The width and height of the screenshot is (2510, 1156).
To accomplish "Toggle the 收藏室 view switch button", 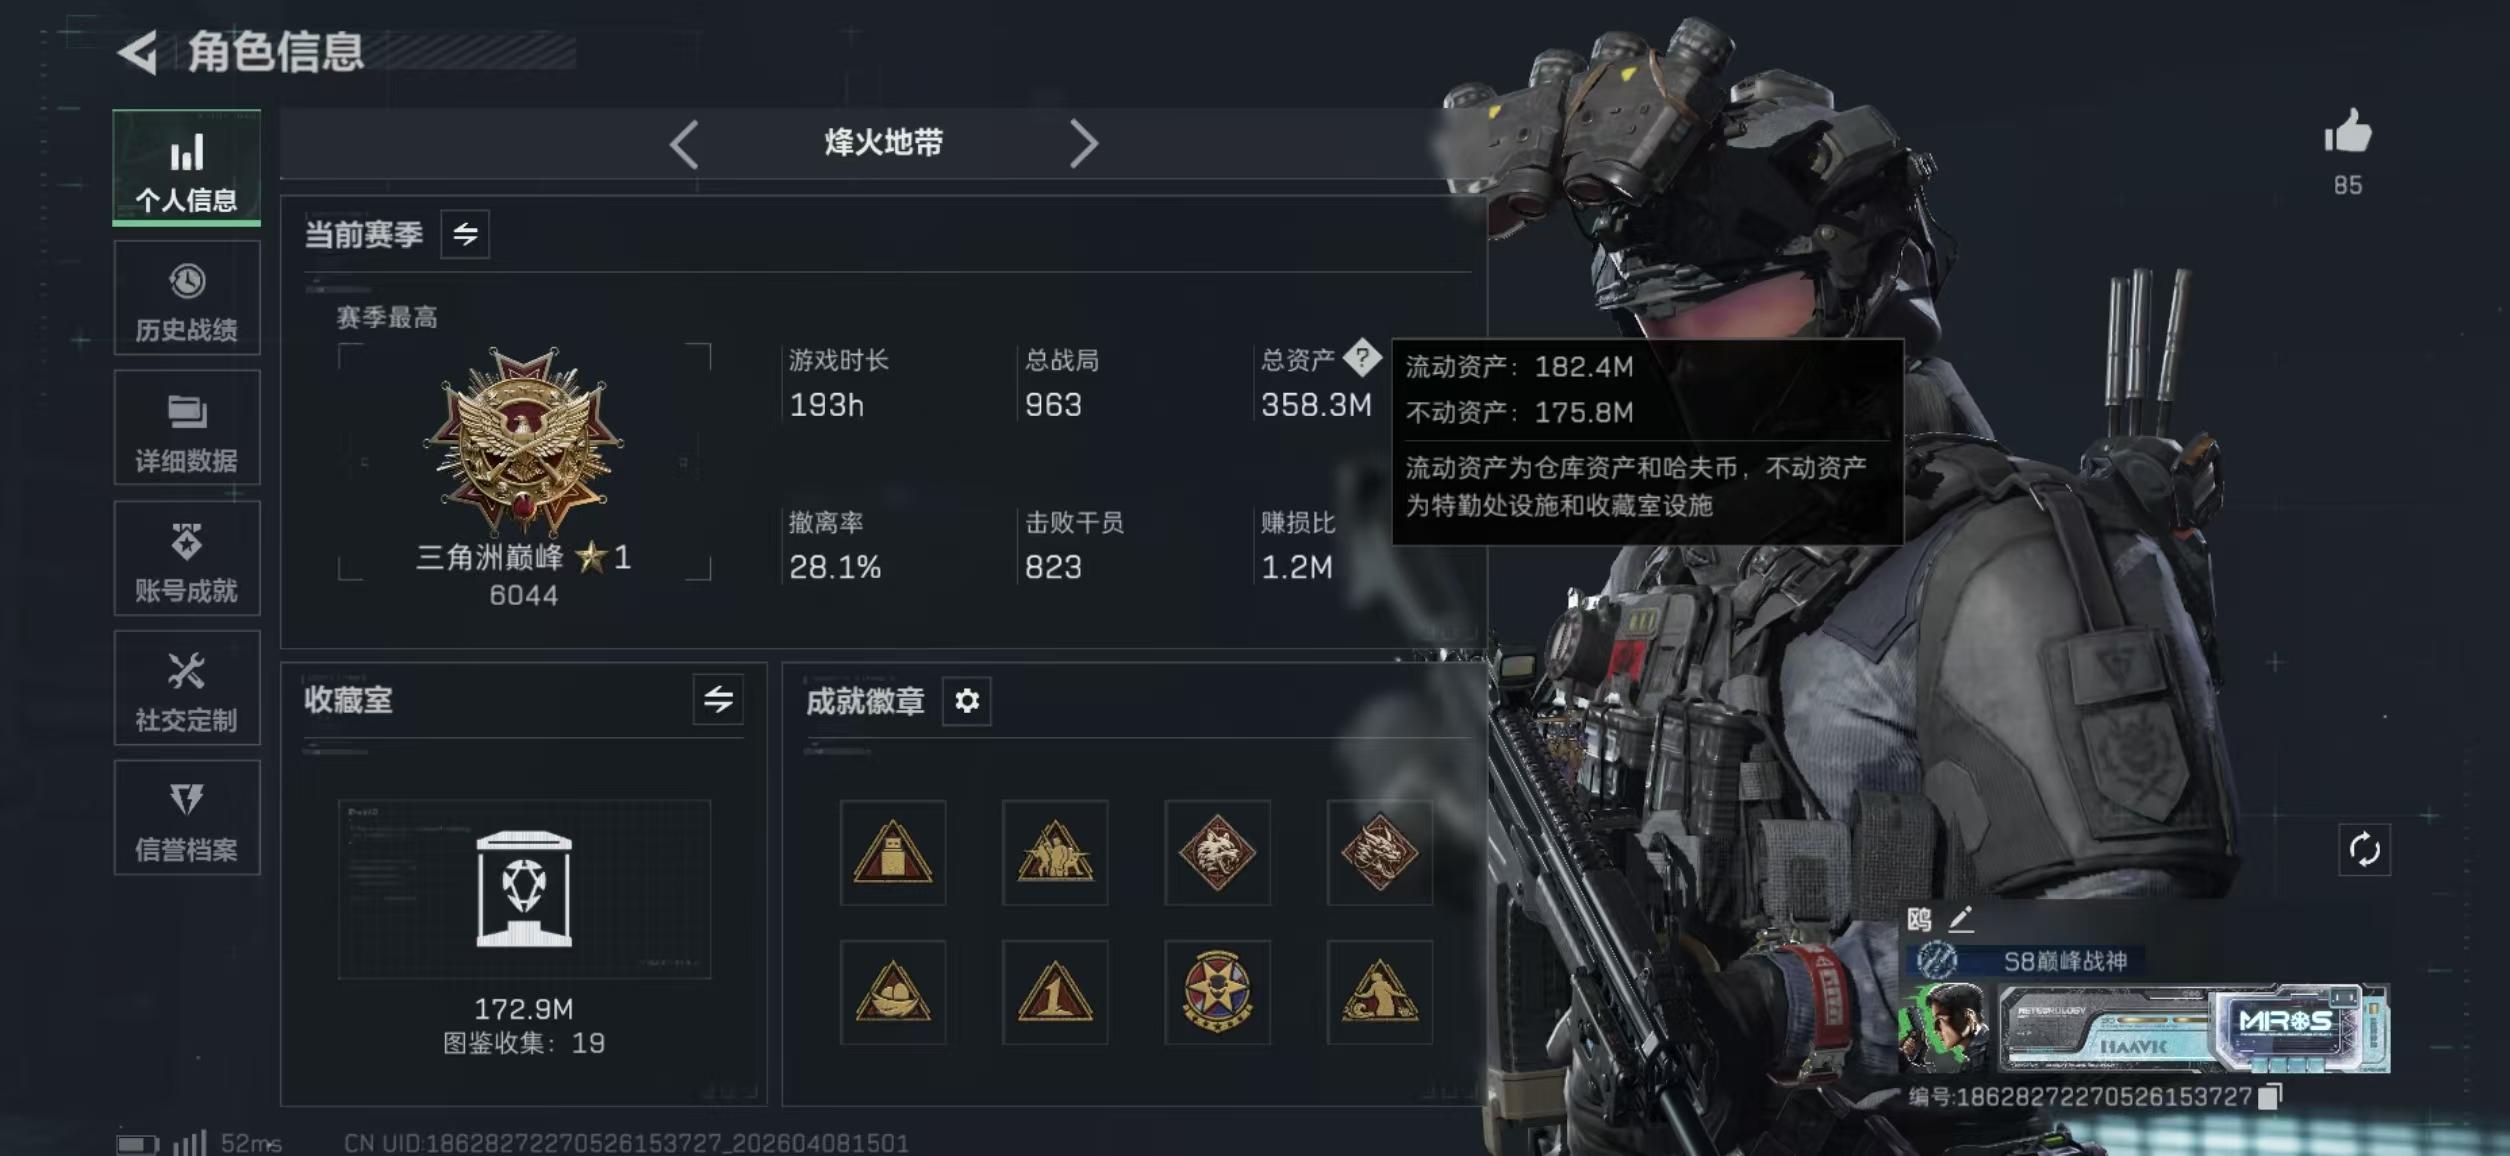I will pyautogui.click(x=718, y=699).
